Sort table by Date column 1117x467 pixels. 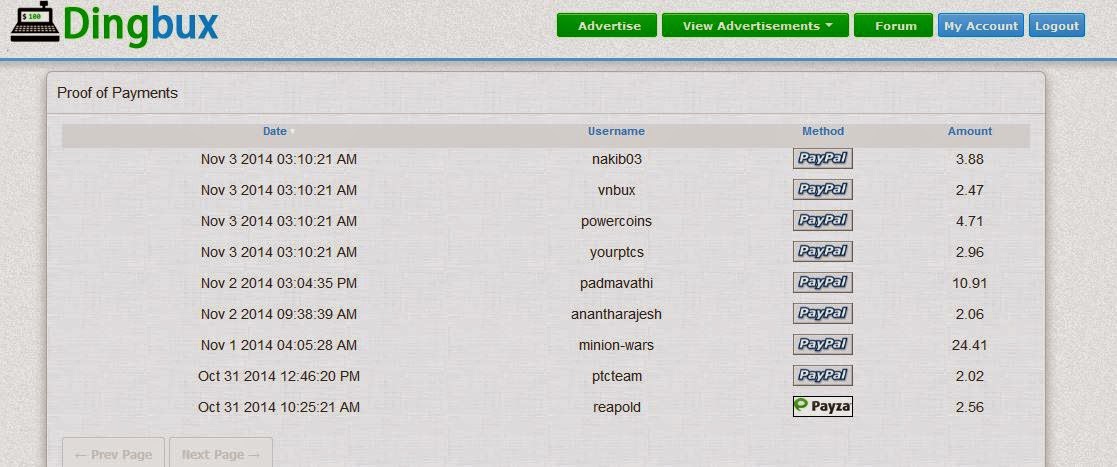[275, 131]
